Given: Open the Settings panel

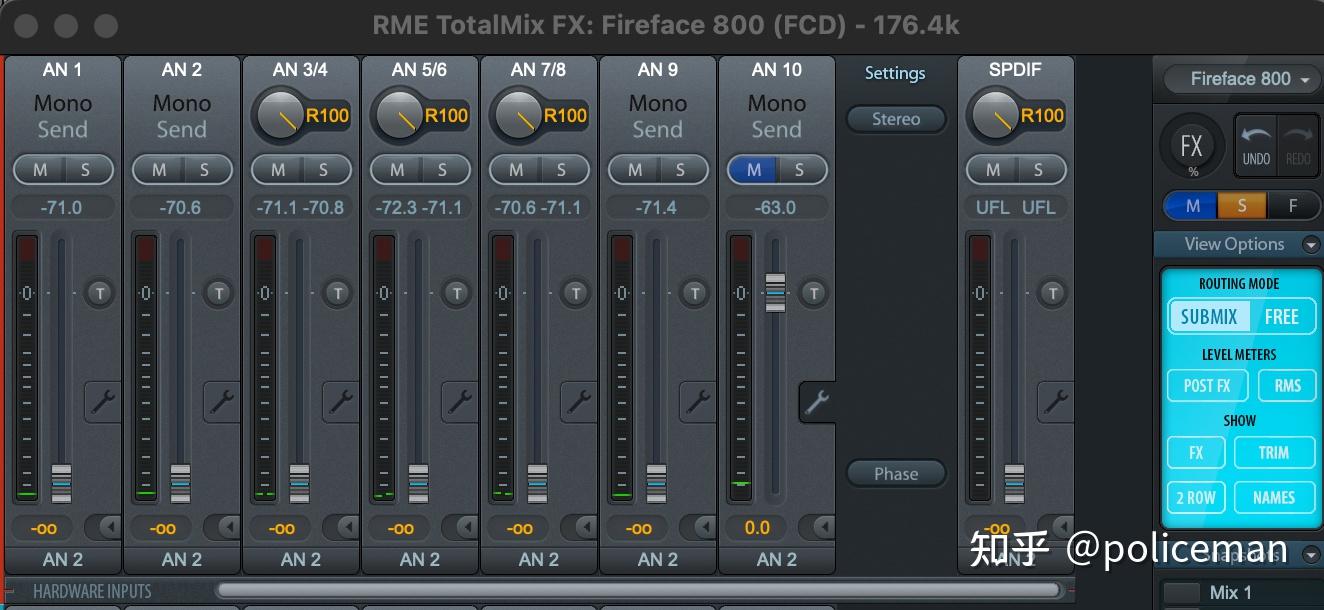Looking at the screenshot, I should coord(894,73).
